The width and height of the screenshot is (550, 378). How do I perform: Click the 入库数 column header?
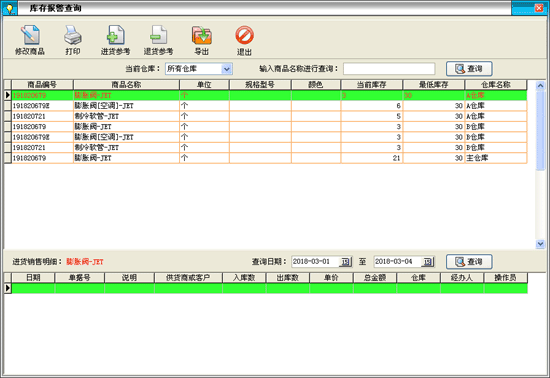(244, 278)
